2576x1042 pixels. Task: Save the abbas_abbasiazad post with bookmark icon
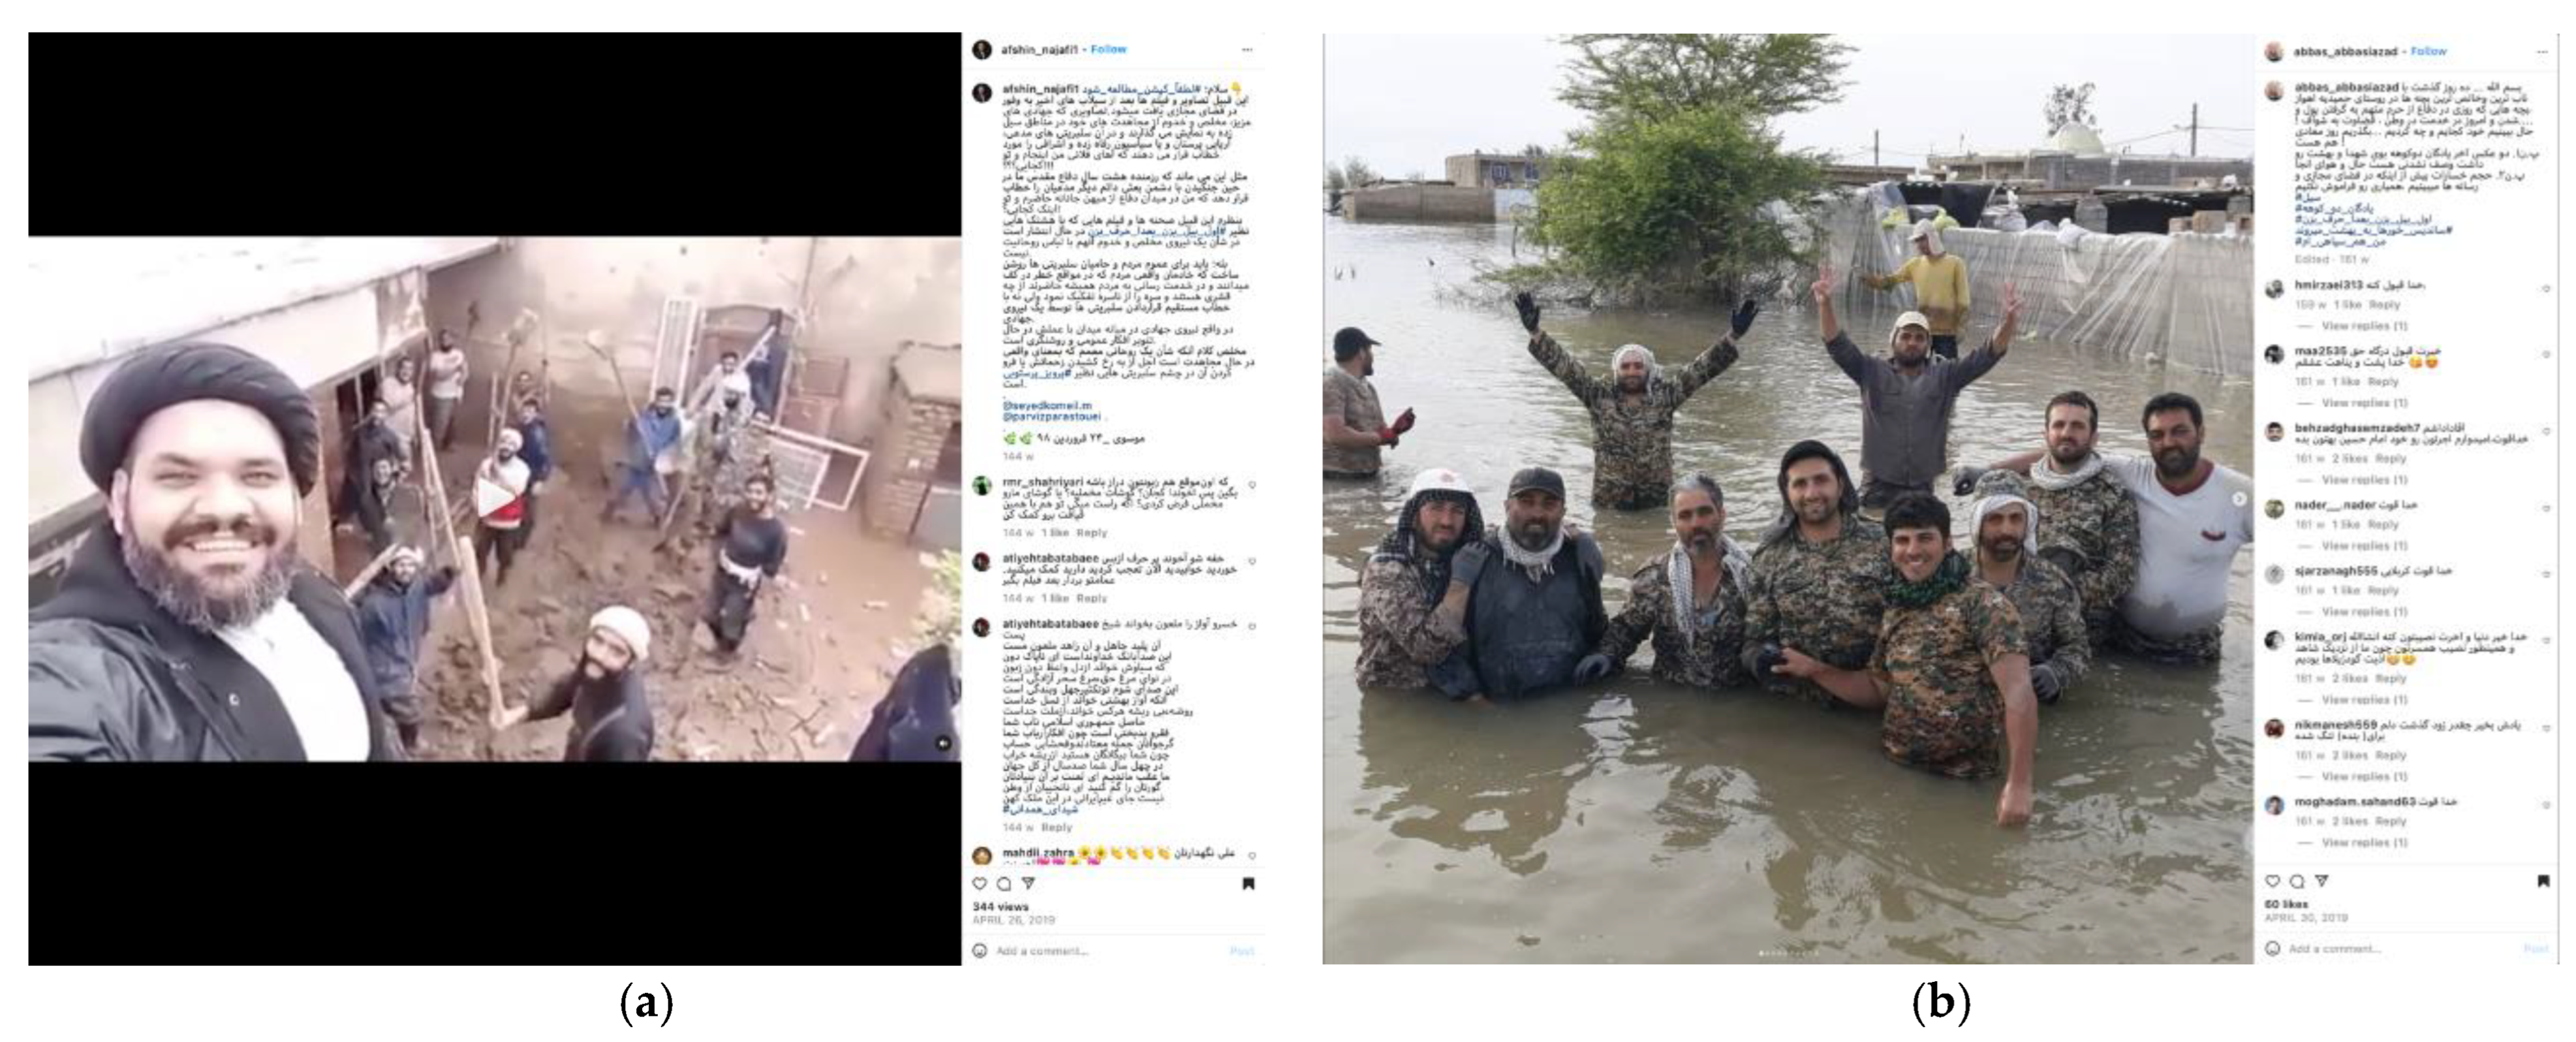pos(2543,881)
